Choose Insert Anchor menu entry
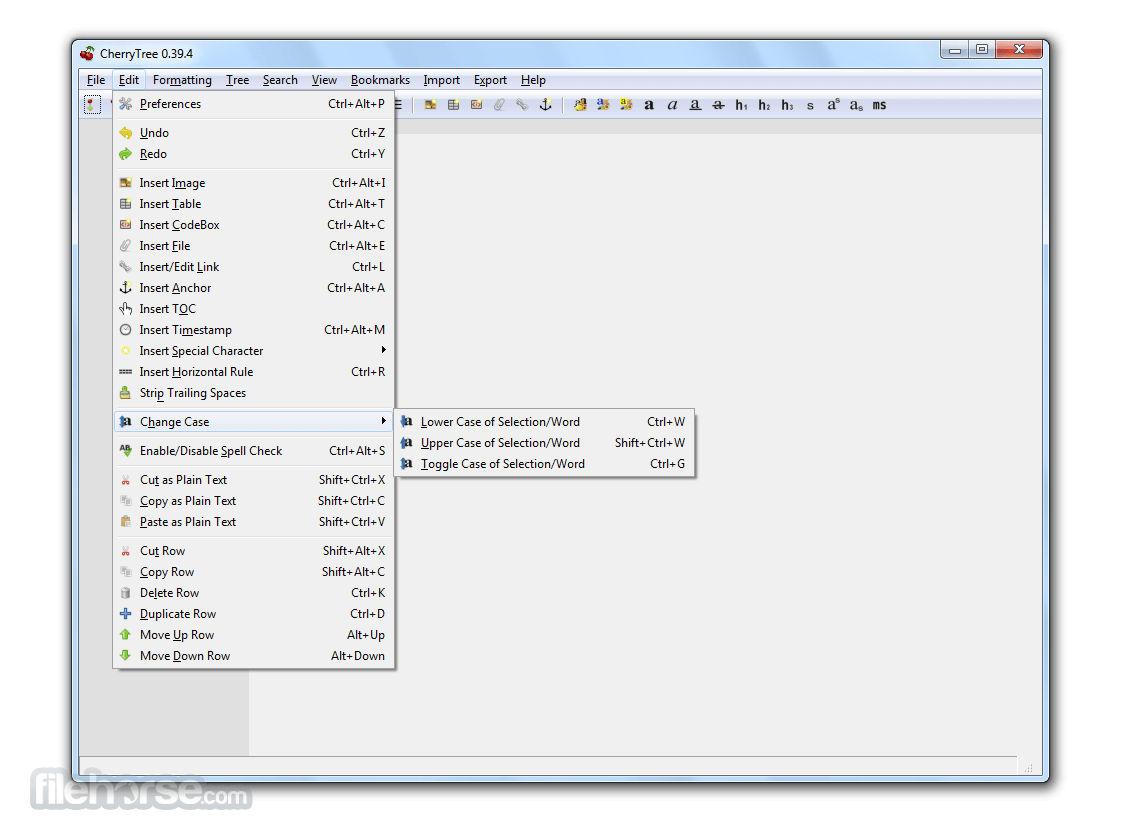 [254, 288]
